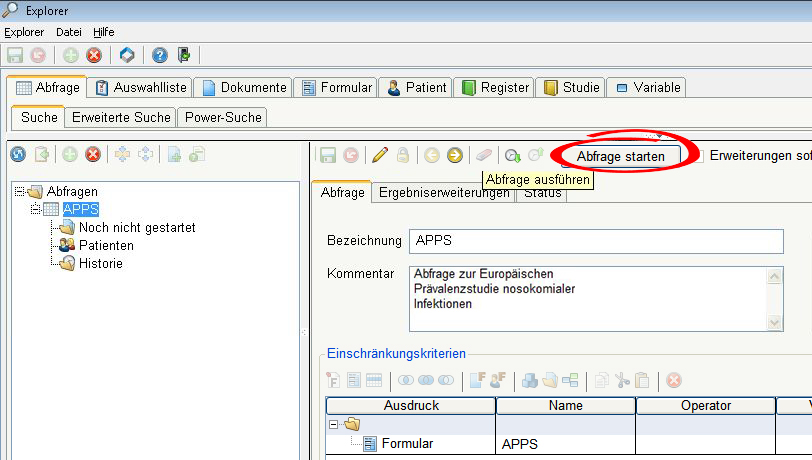Select the Power-Suche tab
The width and height of the screenshot is (812, 460).
(223, 118)
